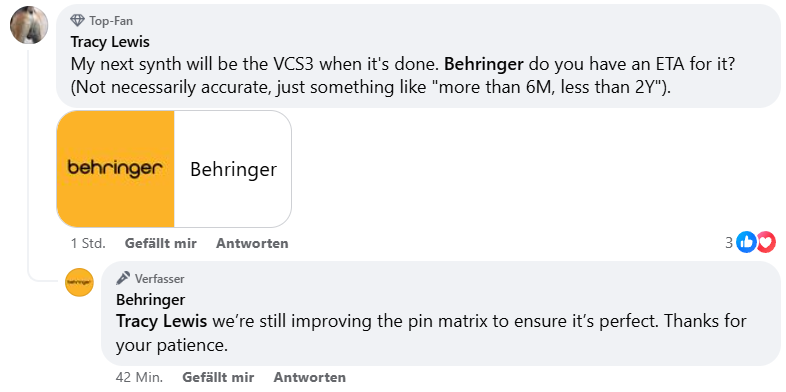Click the Verfasser pen badge icon
786x392 pixels.
pos(123,278)
